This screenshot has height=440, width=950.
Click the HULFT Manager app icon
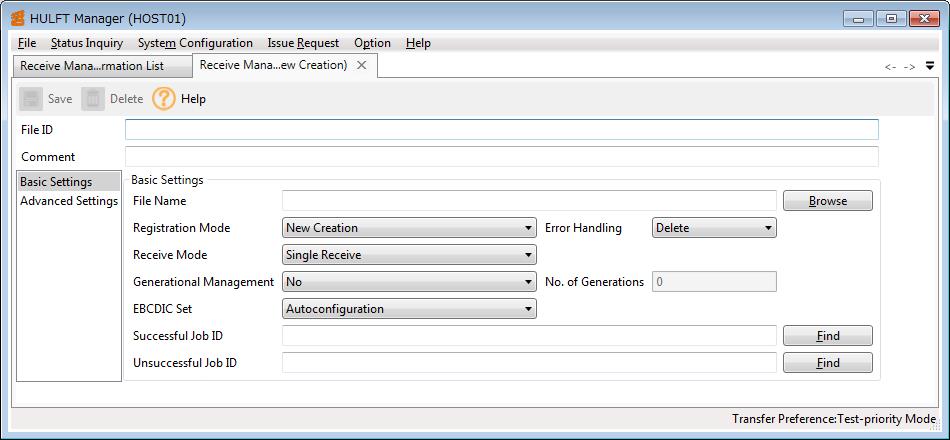click(x=18, y=19)
